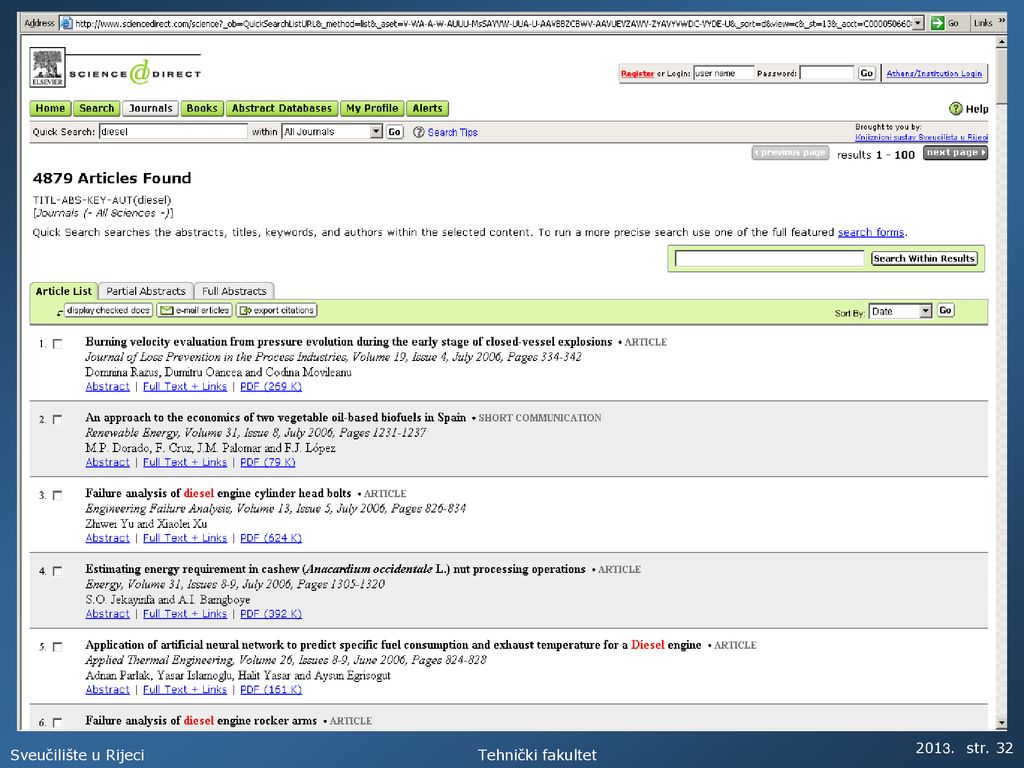Click title 'Burning velocity evaluation from pressure evolution'
Image resolution: width=1024 pixels, height=768 pixels.
(349, 342)
